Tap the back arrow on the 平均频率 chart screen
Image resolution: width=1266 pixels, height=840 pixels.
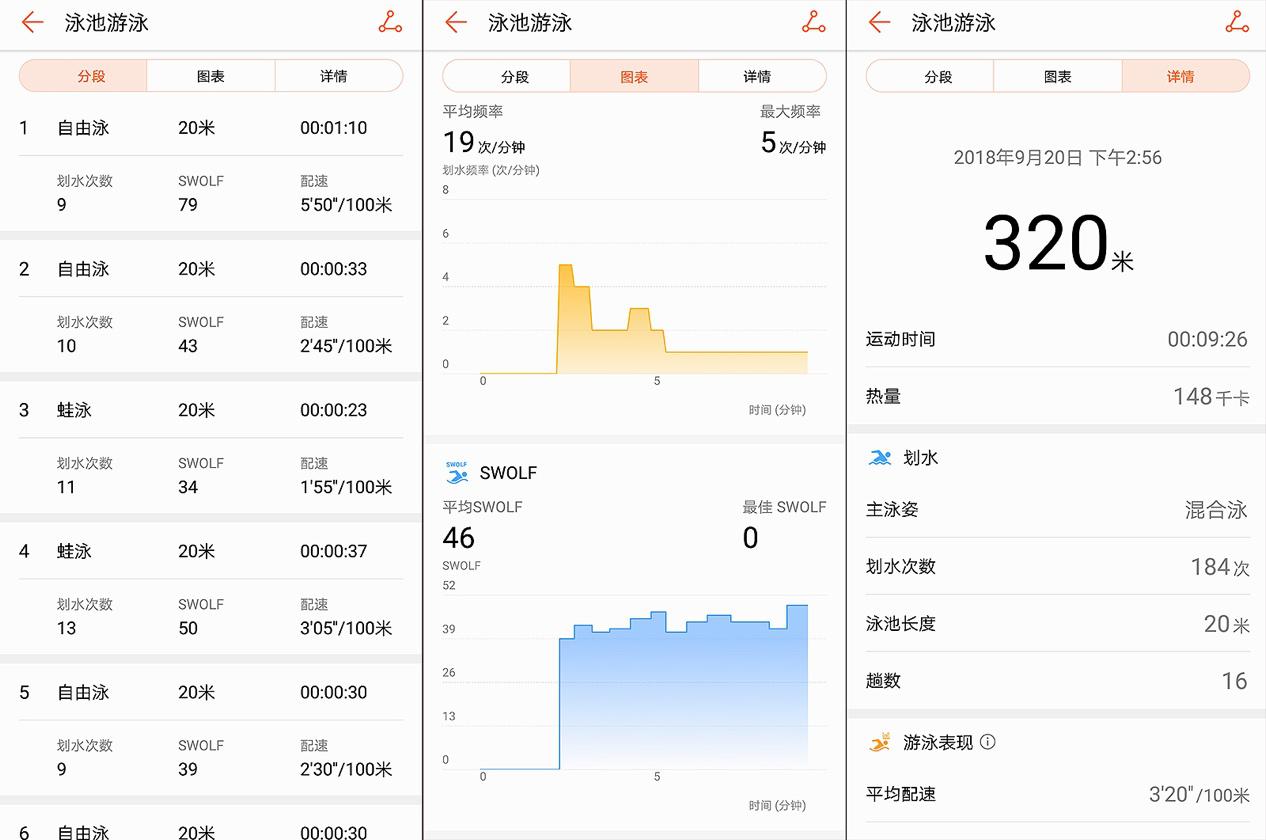pos(456,22)
